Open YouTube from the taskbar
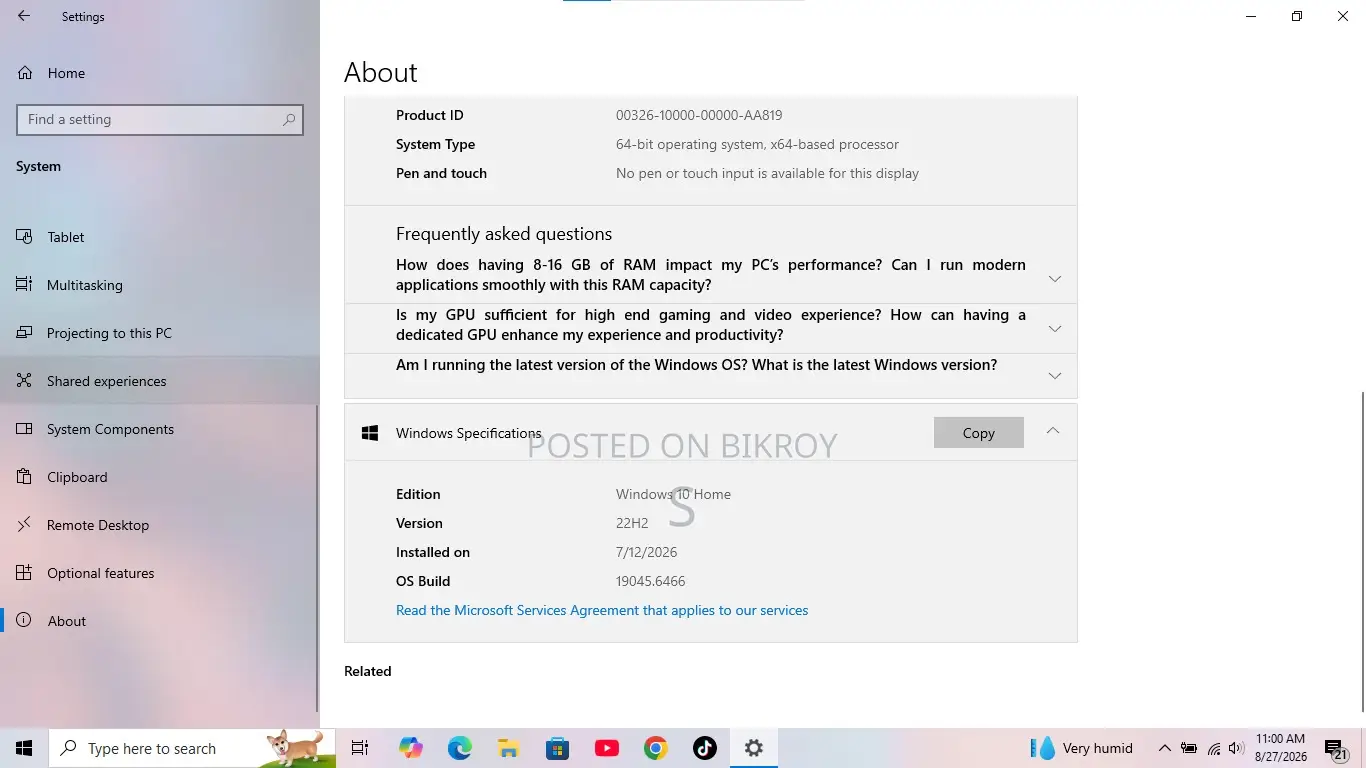 tap(606, 748)
